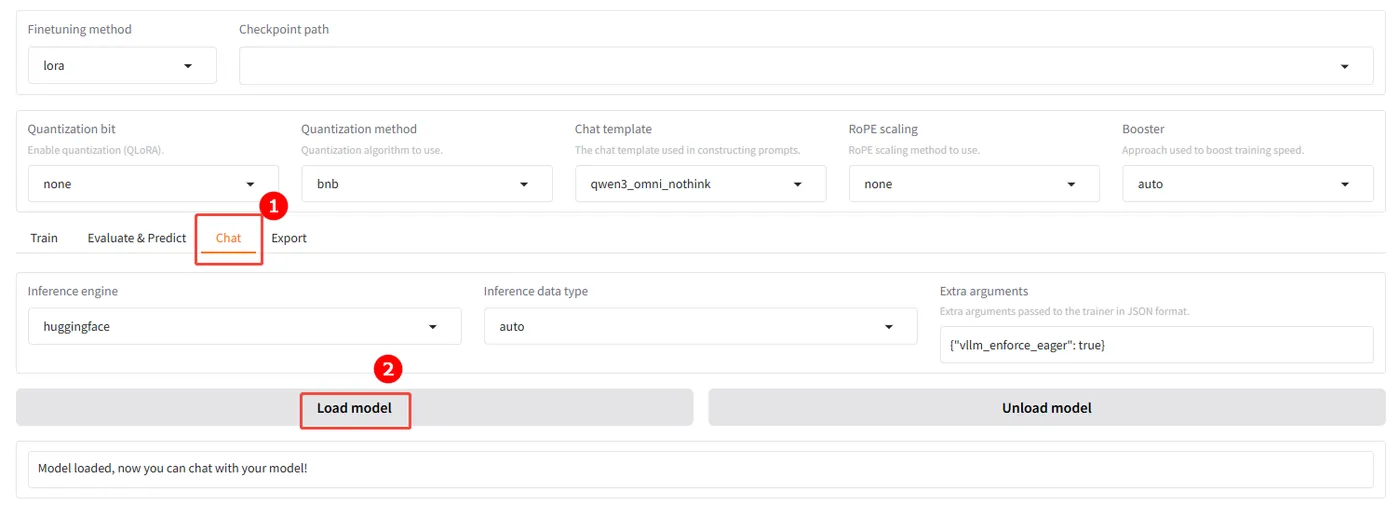Viewport: 1400px width, 505px height.
Task: Click the Extra arguments JSON field
Action: (x=1156, y=345)
